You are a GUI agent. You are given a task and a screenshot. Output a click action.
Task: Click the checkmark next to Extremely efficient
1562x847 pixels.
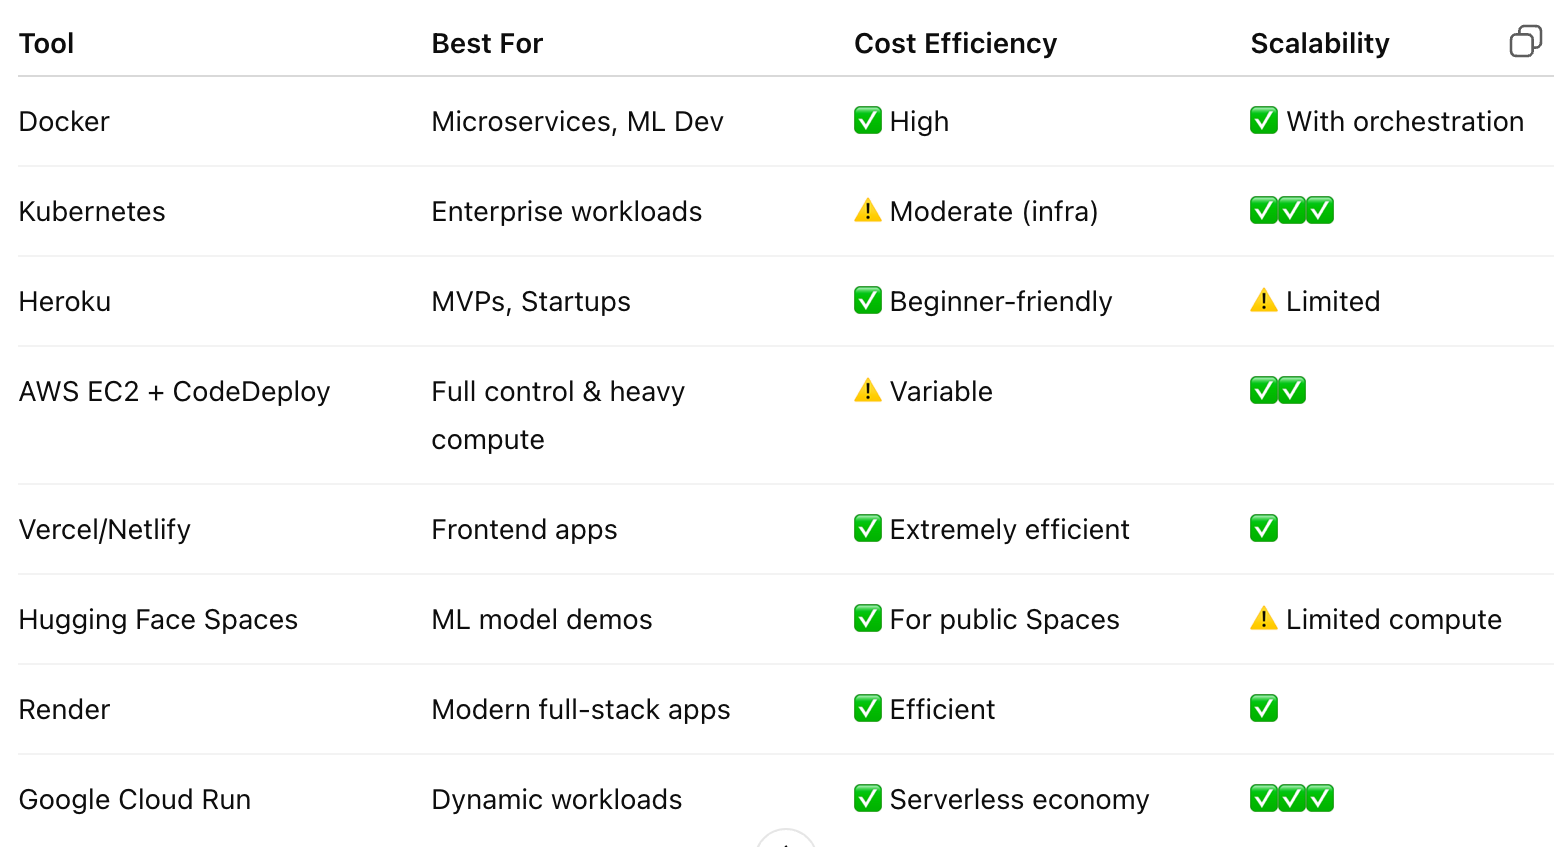click(867, 529)
